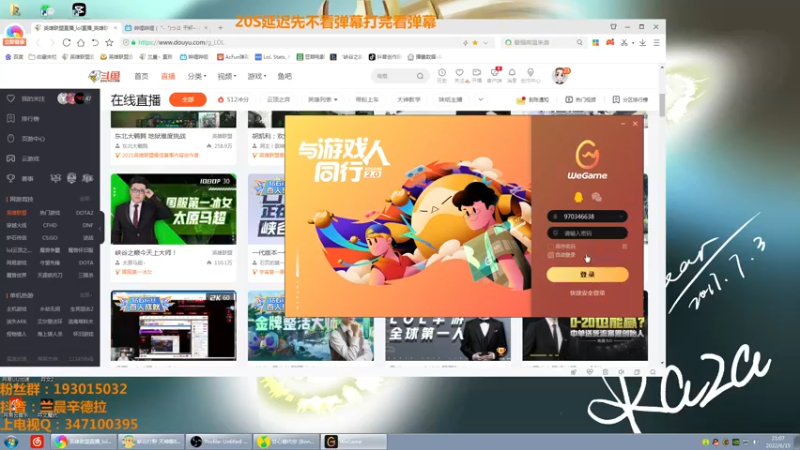This screenshot has width=800, height=450.
Task: Open the 东北大鹌鹑 stream card title
Action: [150, 136]
